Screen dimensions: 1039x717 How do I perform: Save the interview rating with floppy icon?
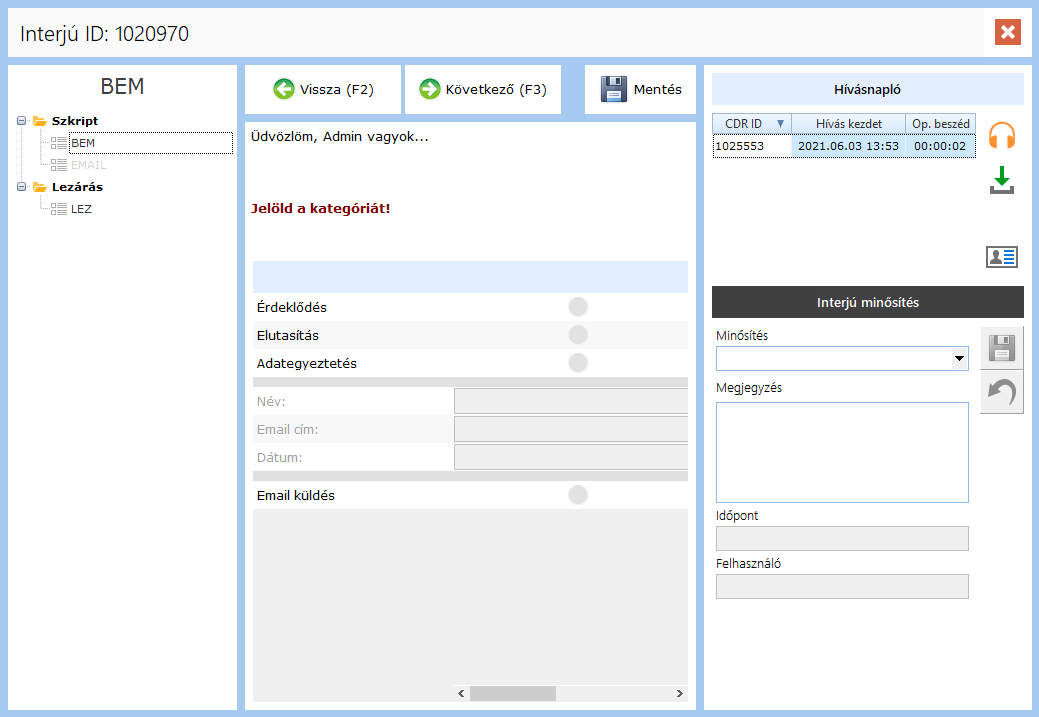(x=1001, y=348)
